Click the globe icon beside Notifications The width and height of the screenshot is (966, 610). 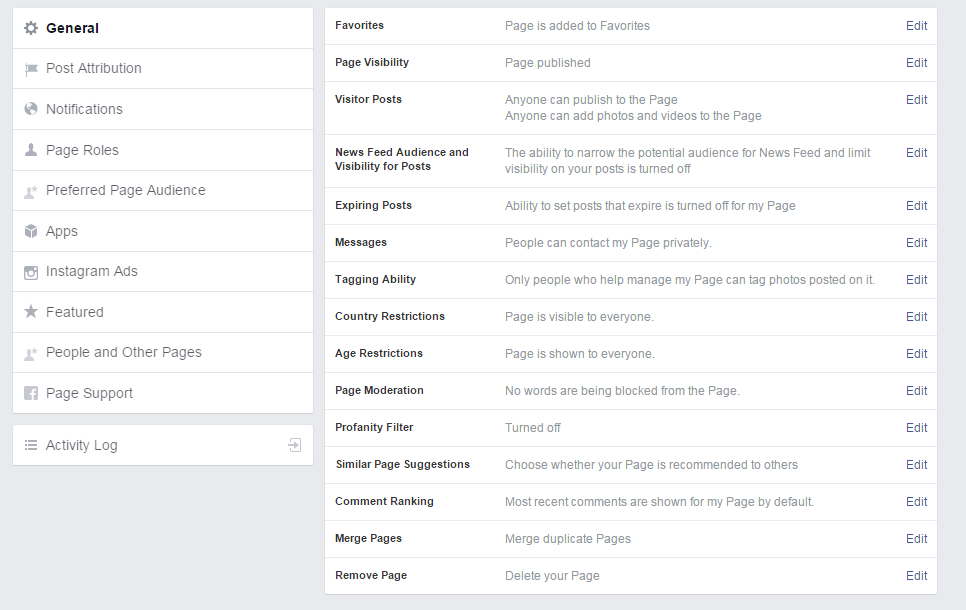31,109
